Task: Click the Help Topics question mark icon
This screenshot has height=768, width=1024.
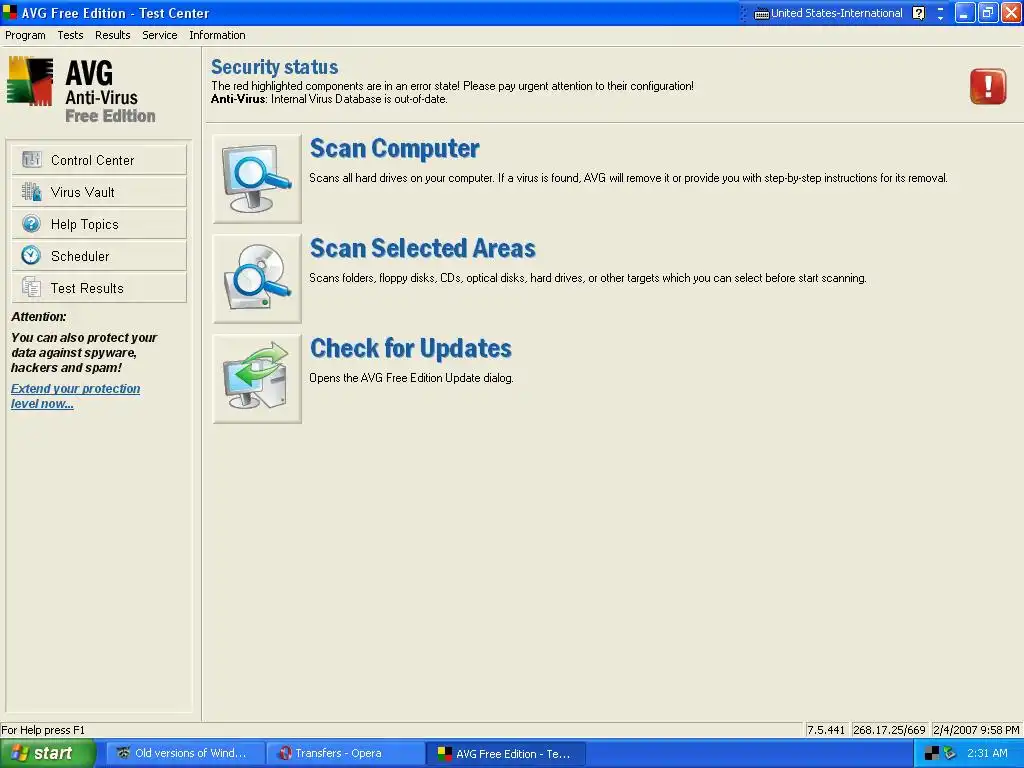Action: (x=31, y=223)
